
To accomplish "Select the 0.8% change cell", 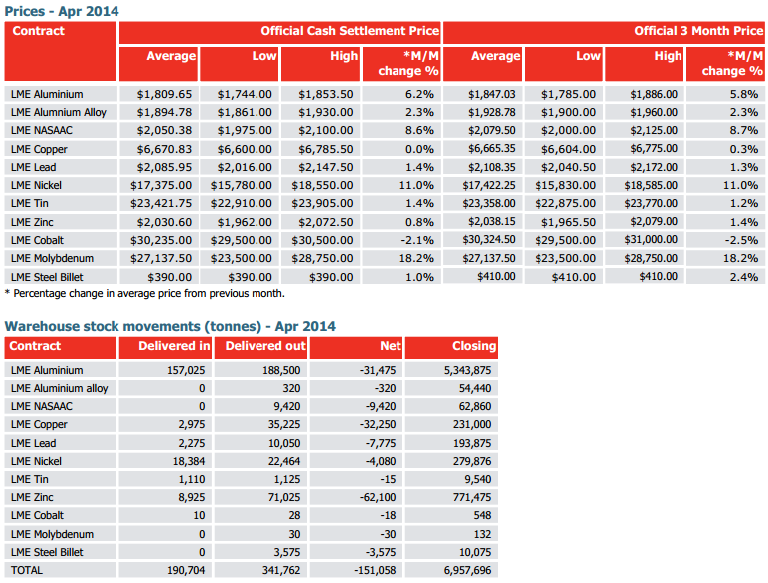I will coord(419,222).
